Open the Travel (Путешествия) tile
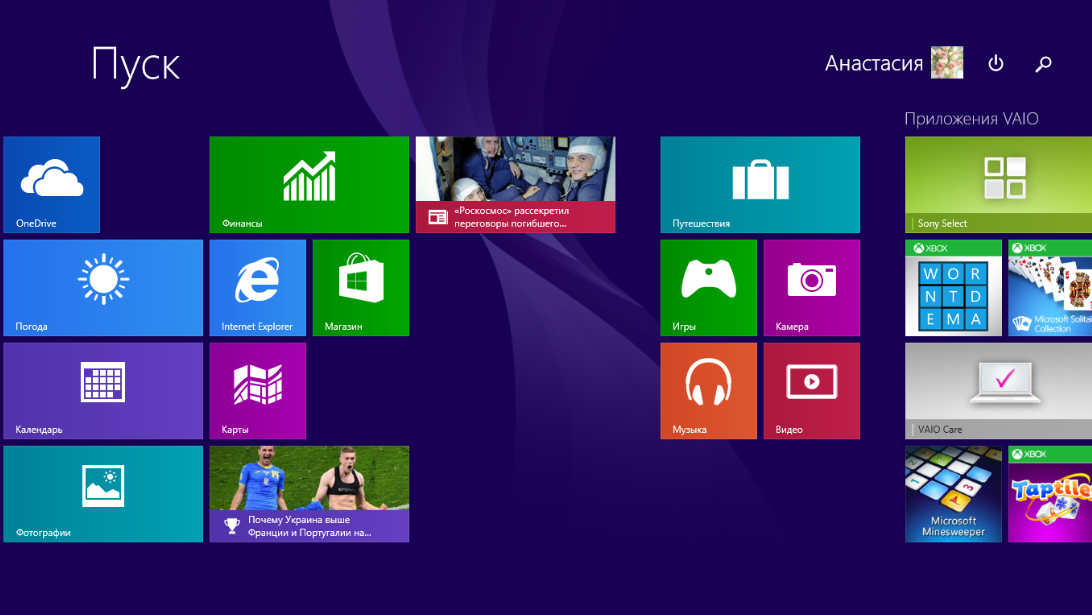This screenshot has width=1092, height=615. coord(759,184)
